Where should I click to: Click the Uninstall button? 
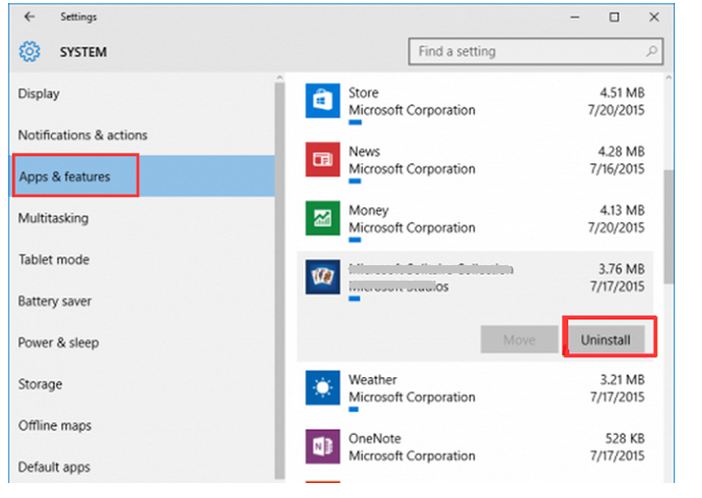point(606,340)
